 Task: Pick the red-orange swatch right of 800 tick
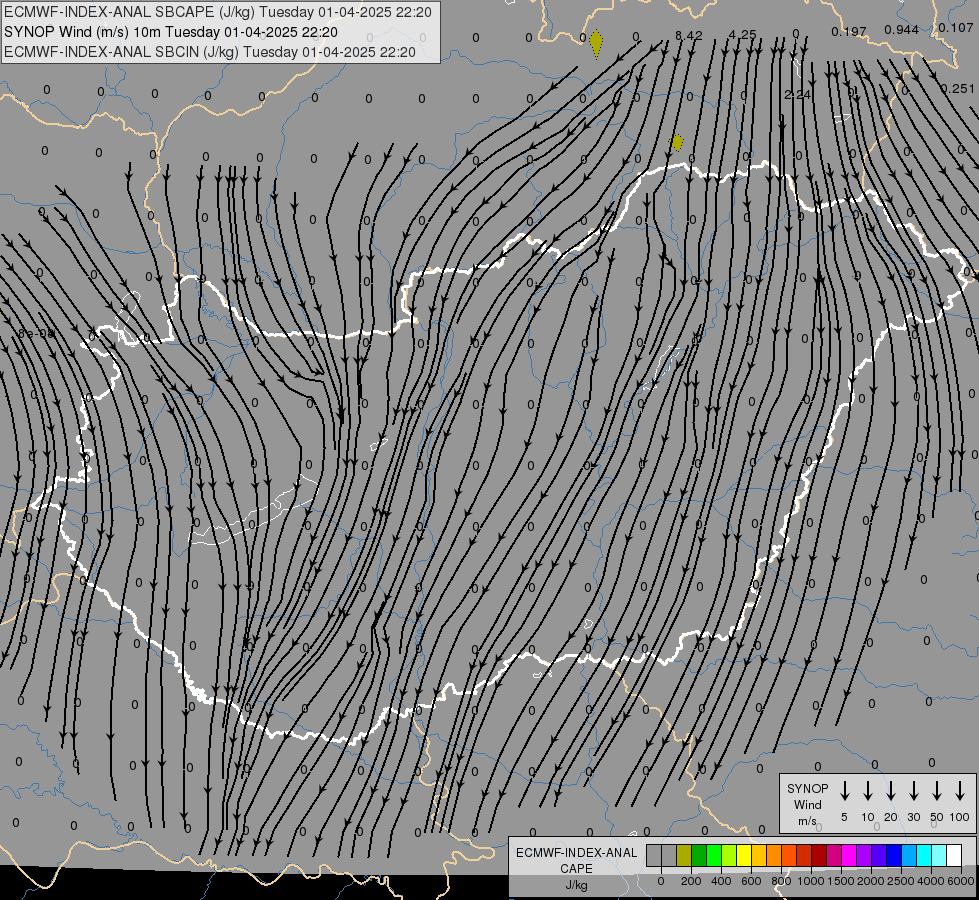tap(789, 855)
